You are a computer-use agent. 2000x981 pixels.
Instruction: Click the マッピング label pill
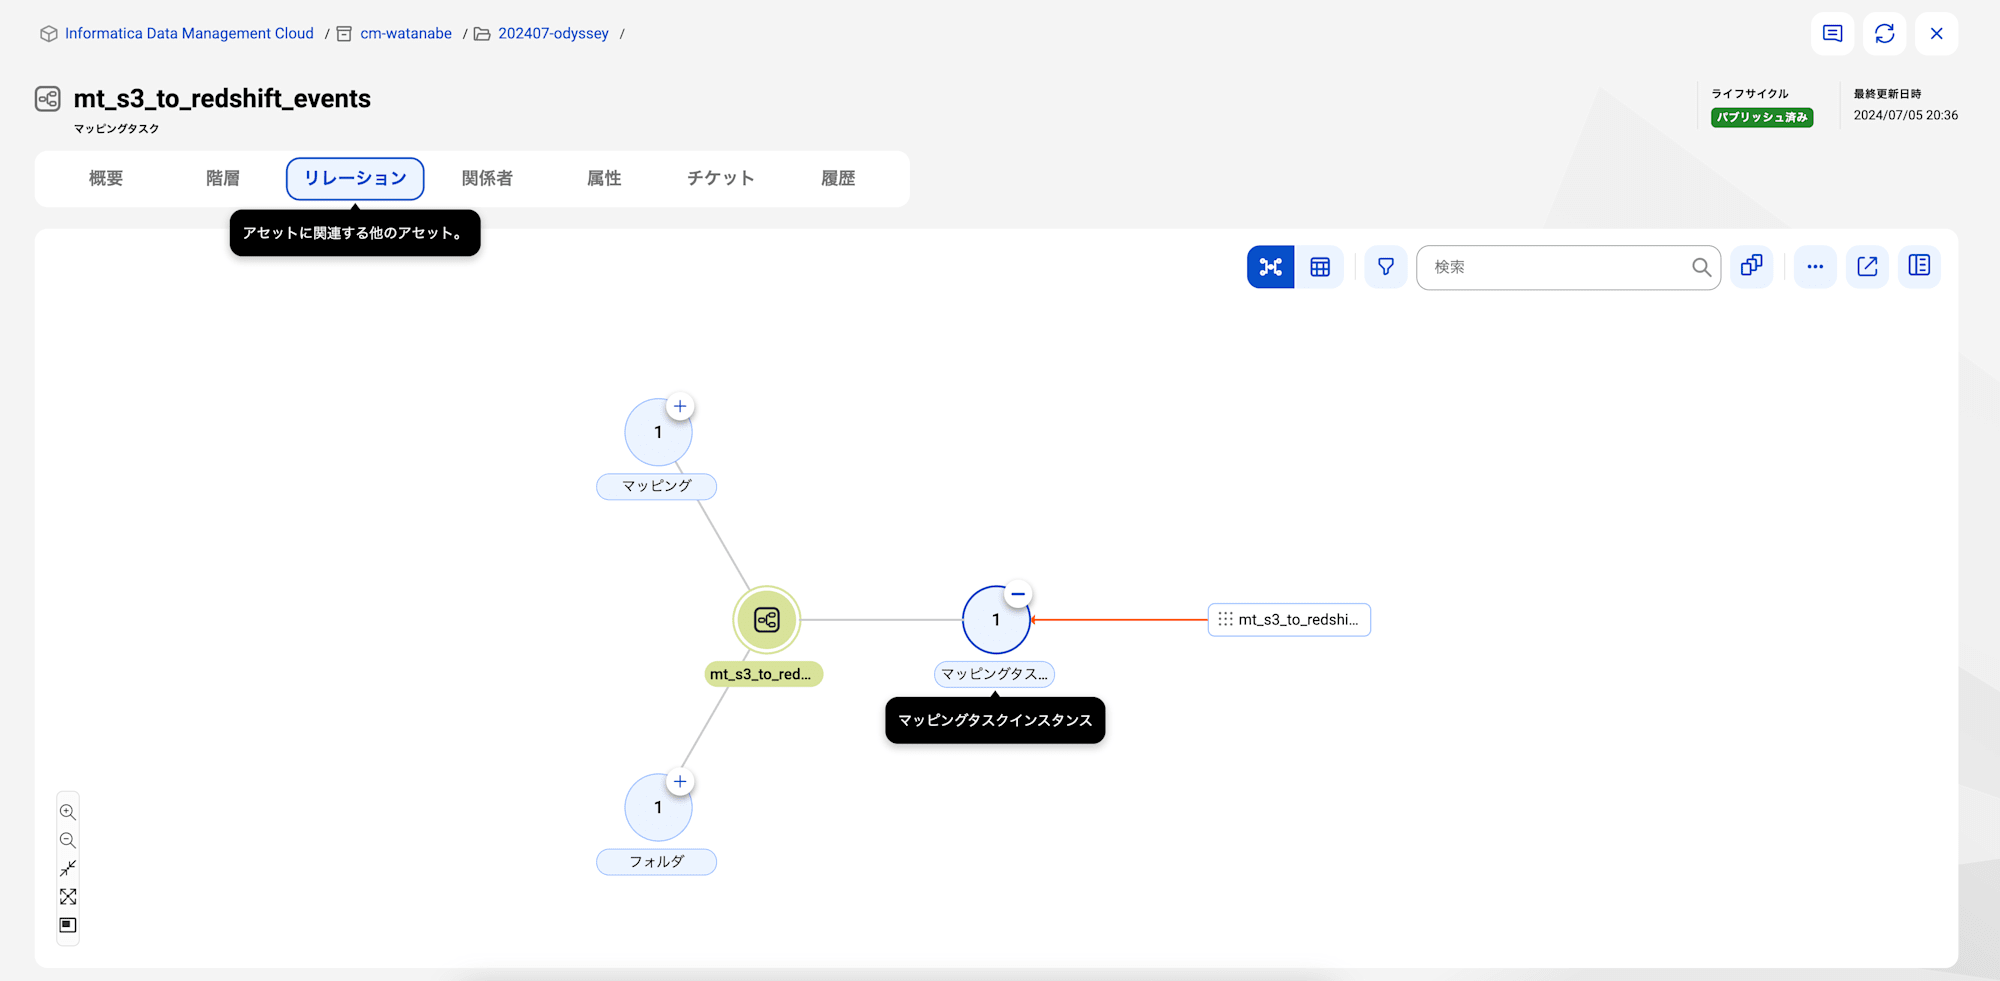tap(656, 486)
